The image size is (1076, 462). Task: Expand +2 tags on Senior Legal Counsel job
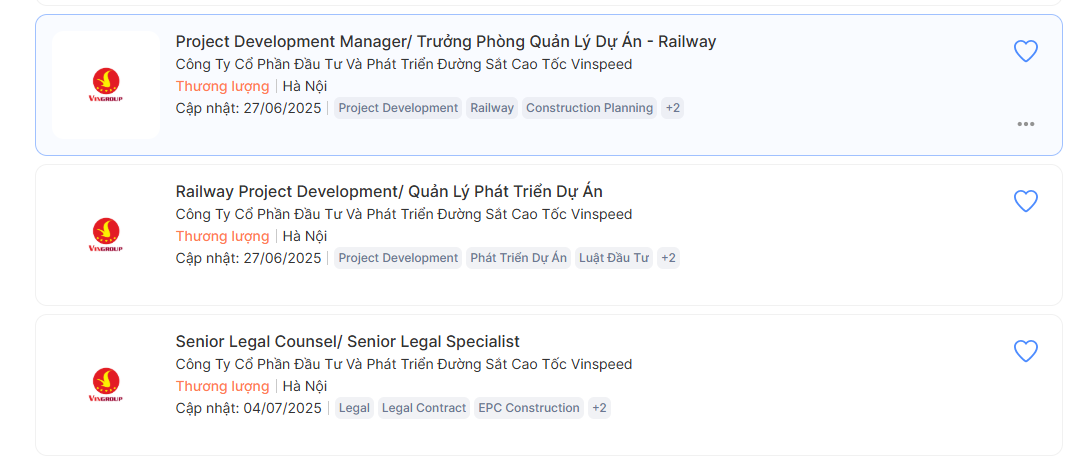coord(599,408)
